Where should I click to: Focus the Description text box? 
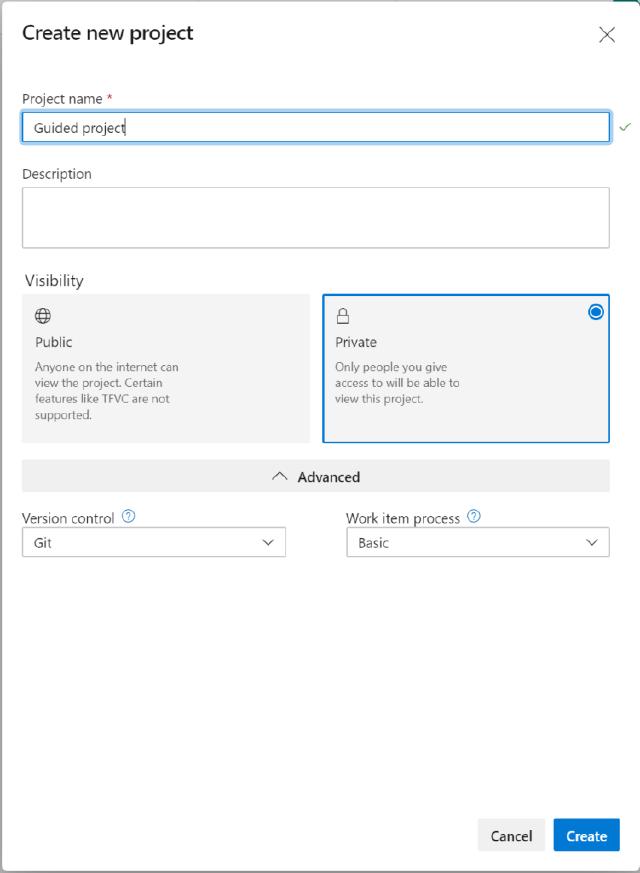[315, 217]
